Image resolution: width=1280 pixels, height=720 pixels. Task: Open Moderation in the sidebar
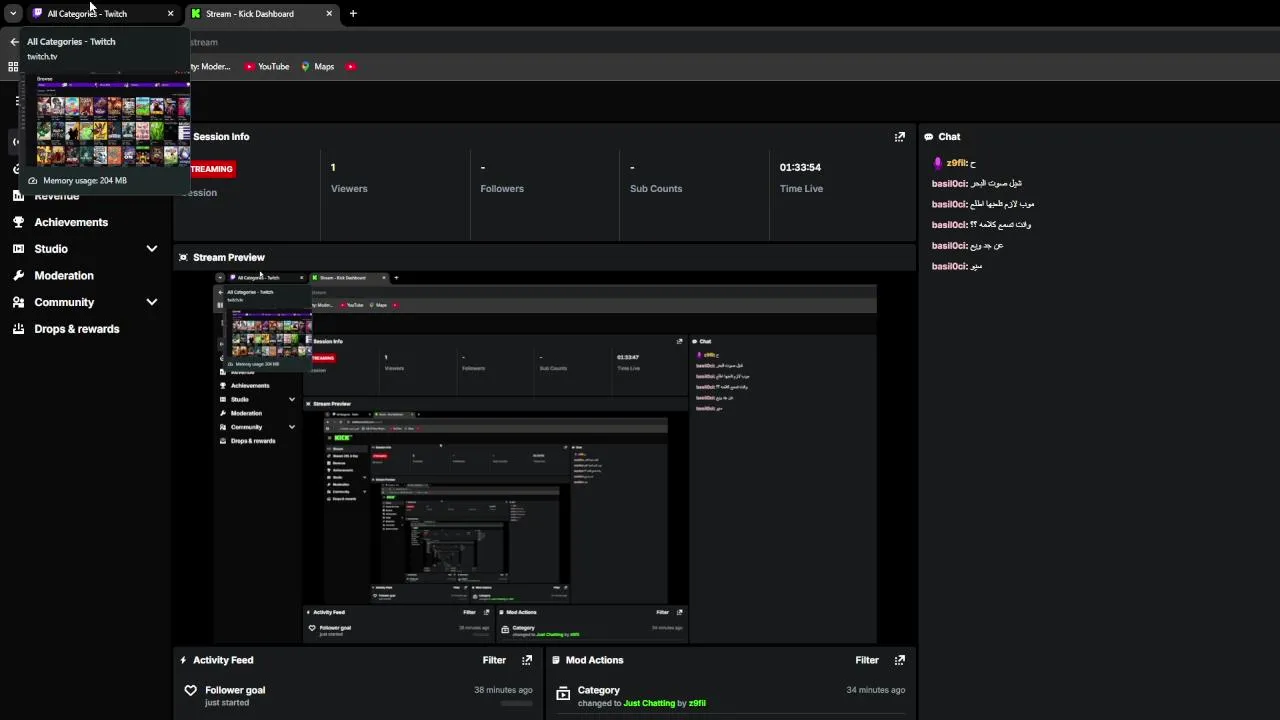(x=64, y=276)
